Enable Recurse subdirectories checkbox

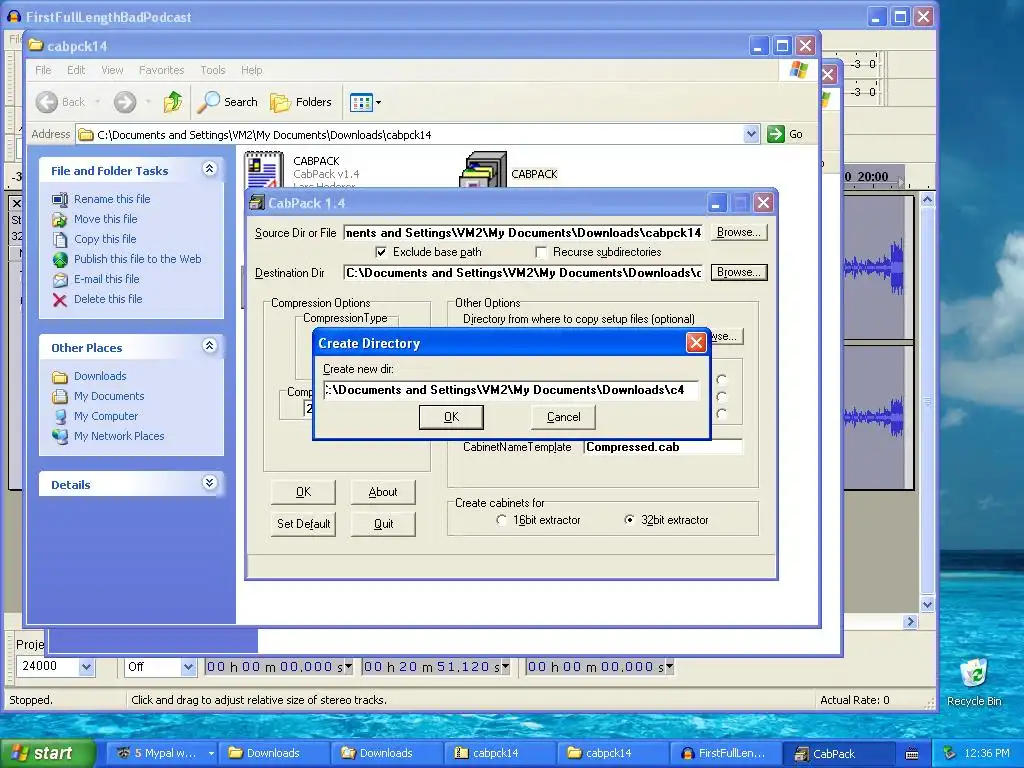point(541,252)
